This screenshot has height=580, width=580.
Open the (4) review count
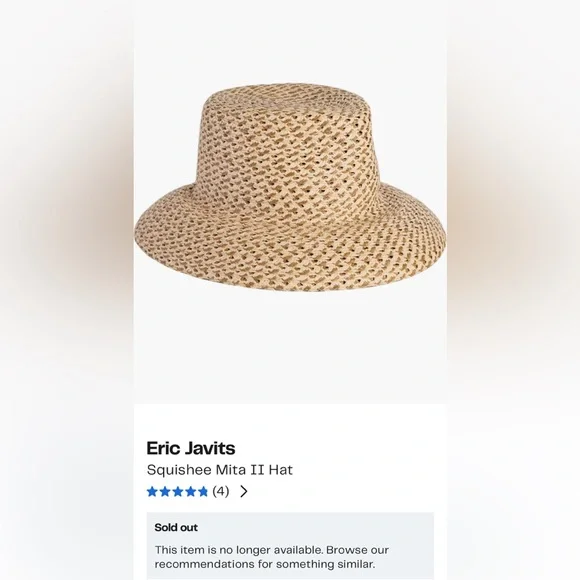tap(221, 491)
